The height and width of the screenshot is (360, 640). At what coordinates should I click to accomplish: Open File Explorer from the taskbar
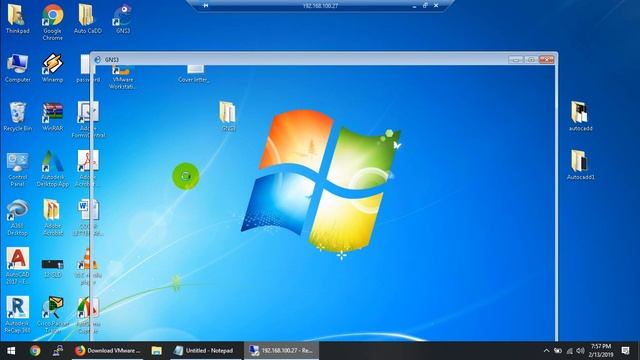(157, 351)
